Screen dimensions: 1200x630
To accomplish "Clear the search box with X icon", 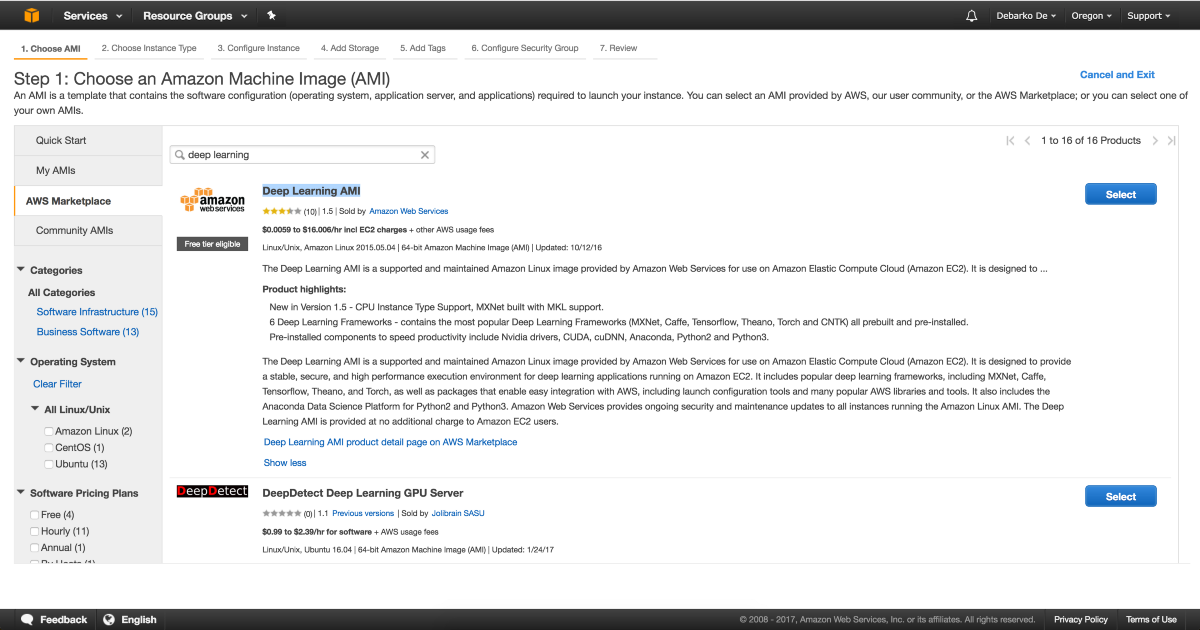I will click(x=425, y=155).
